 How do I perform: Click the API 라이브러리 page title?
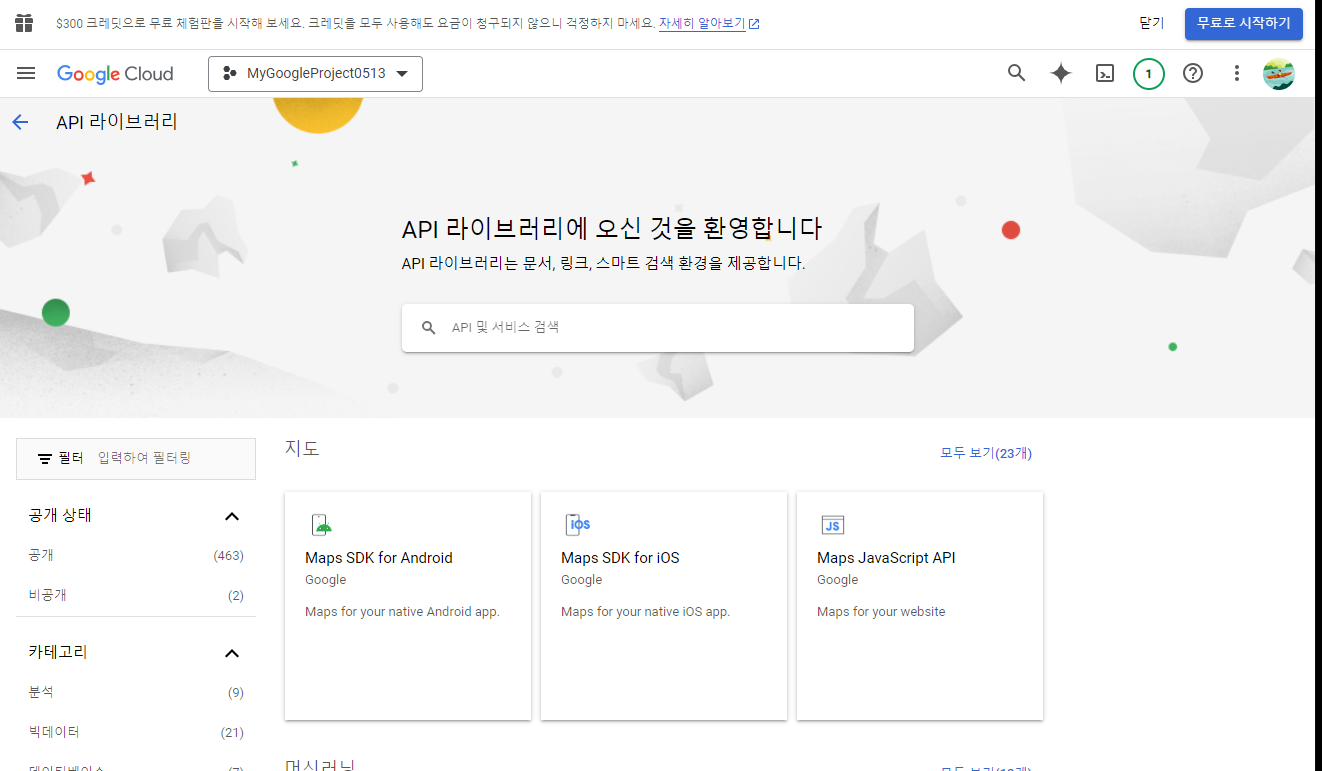click(117, 122)
